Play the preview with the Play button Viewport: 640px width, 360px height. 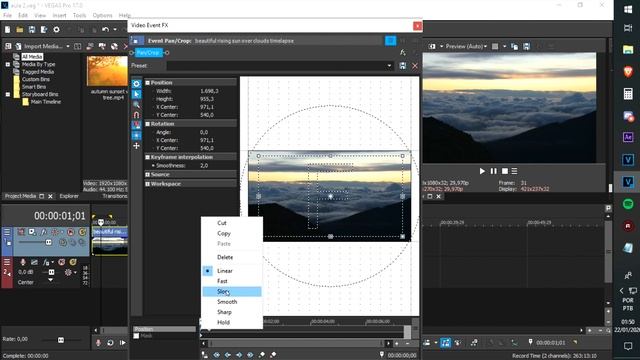coord(482,171)
